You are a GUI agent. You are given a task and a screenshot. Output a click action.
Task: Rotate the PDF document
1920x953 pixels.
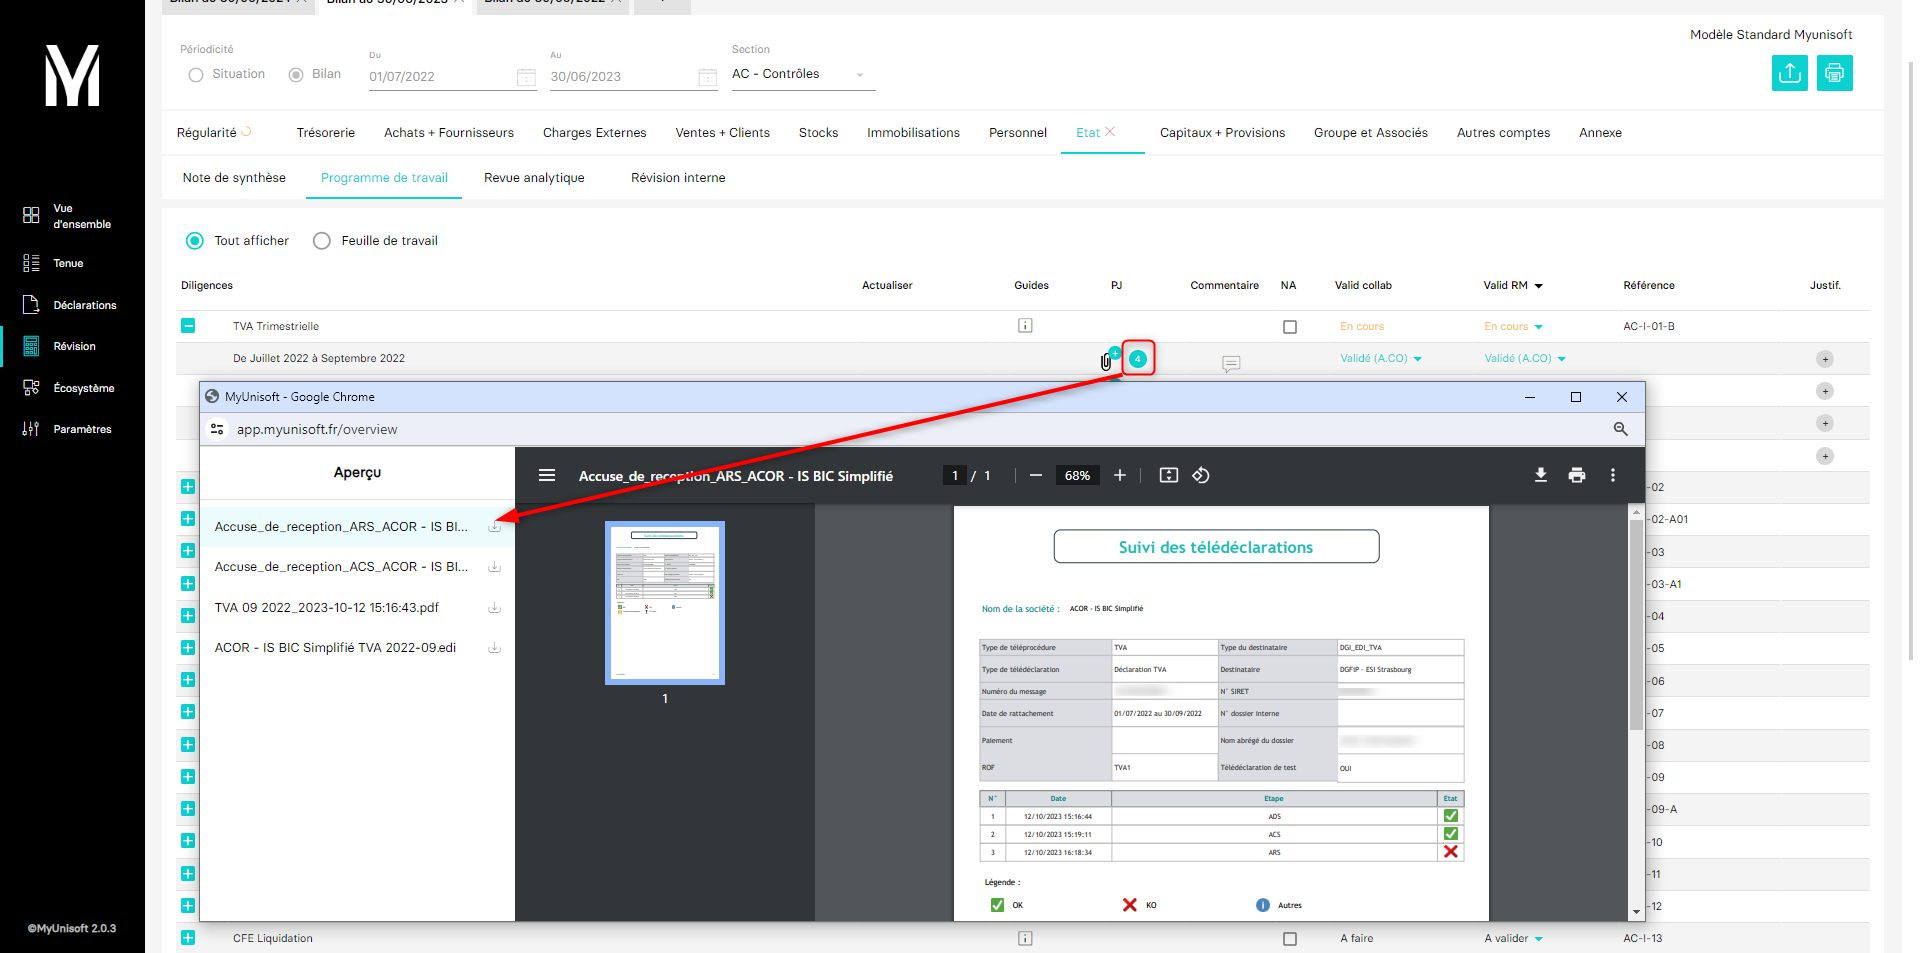tap(1201, 475)
